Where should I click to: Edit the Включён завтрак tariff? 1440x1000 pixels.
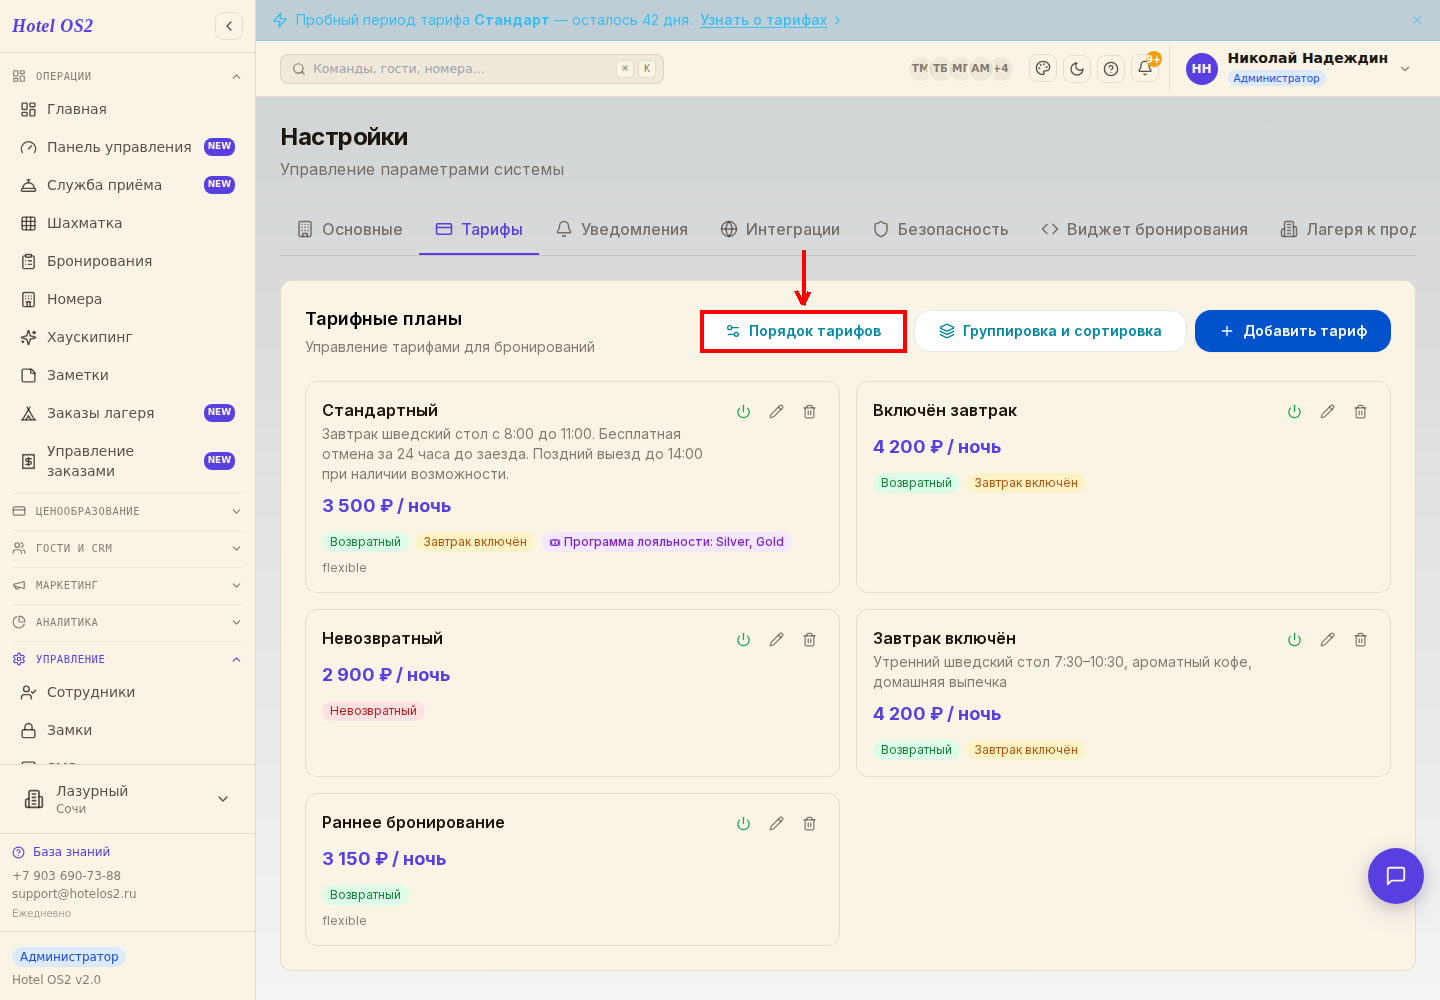1327,412
